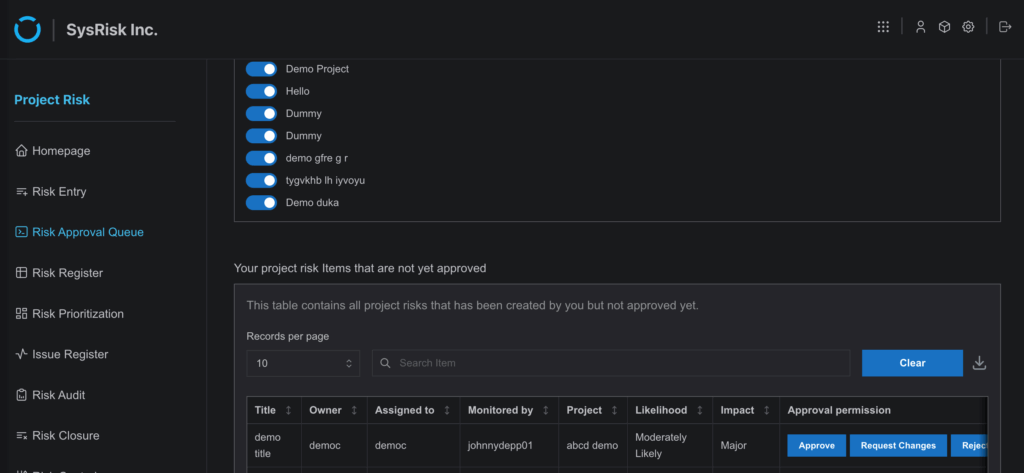Sort by Monitored by column arrows
This screenshot has width=1024, height=473.
tap(545, 410)
